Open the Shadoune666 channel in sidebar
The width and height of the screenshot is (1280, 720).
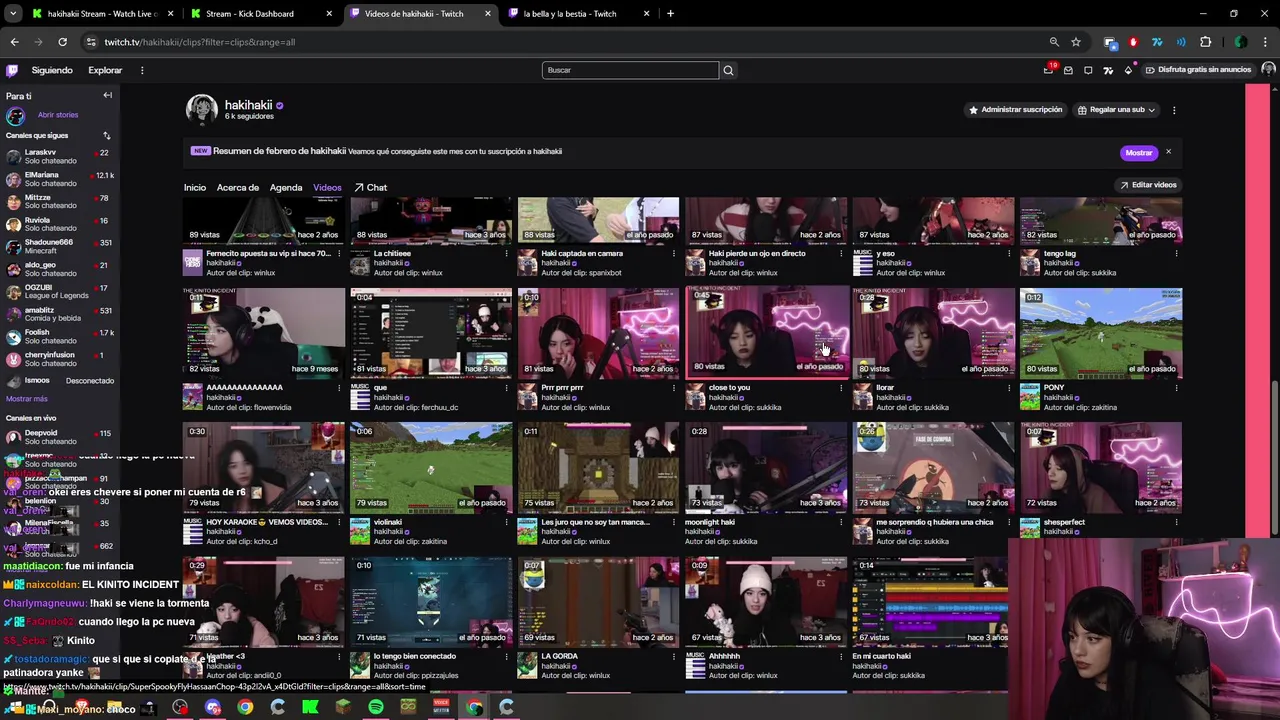60,246
